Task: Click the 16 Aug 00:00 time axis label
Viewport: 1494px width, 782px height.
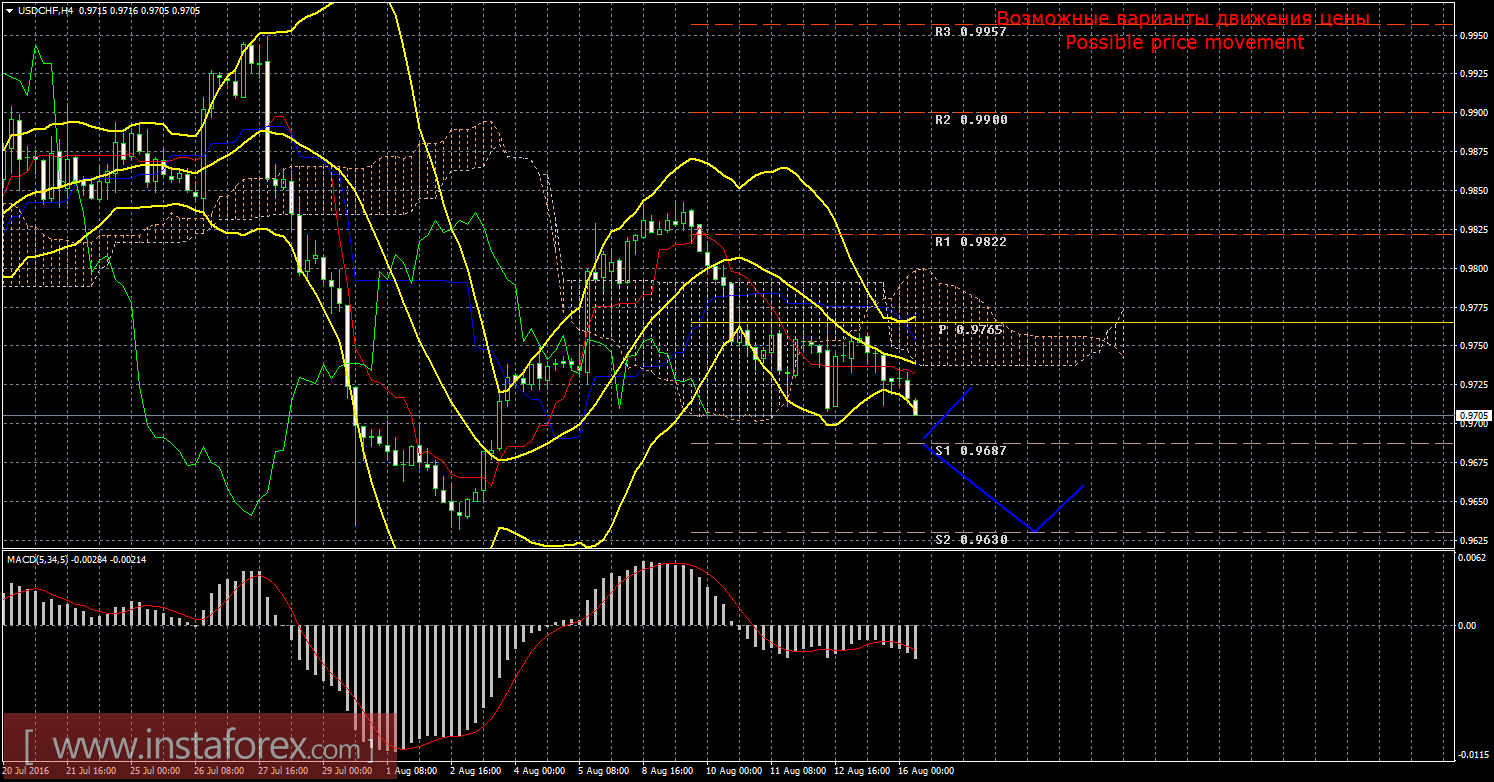Action: point(926,771)
